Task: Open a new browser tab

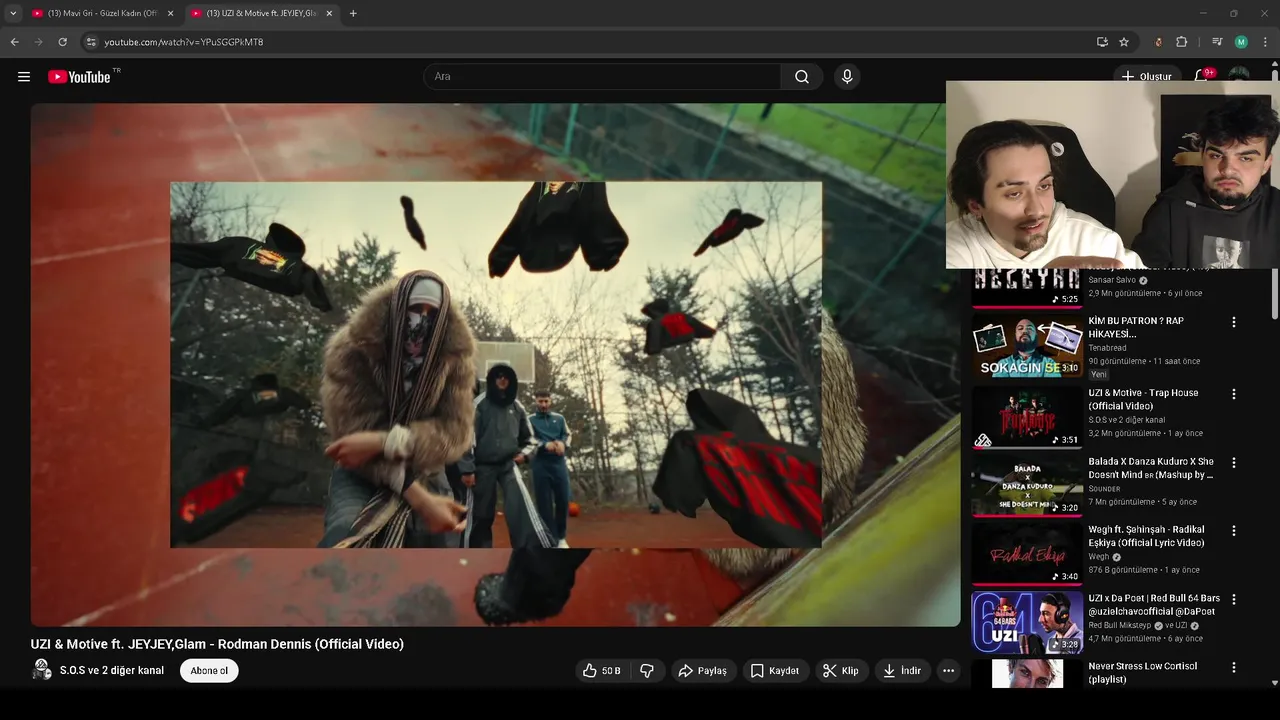Action: [x=353, y=13]
